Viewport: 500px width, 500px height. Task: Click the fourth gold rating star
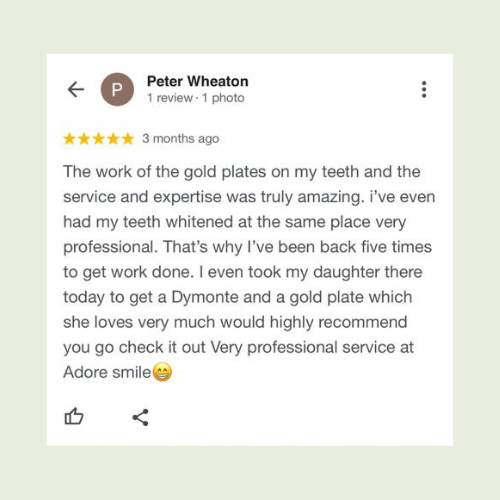(x=113, y=139)
